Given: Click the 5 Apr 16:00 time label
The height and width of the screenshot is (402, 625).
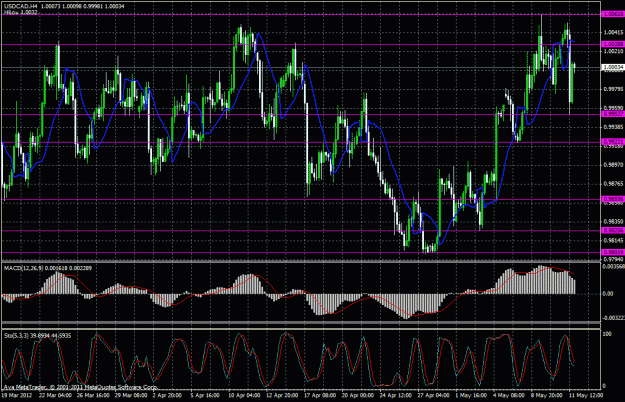Looking at the screenshot, I should 206,396.
